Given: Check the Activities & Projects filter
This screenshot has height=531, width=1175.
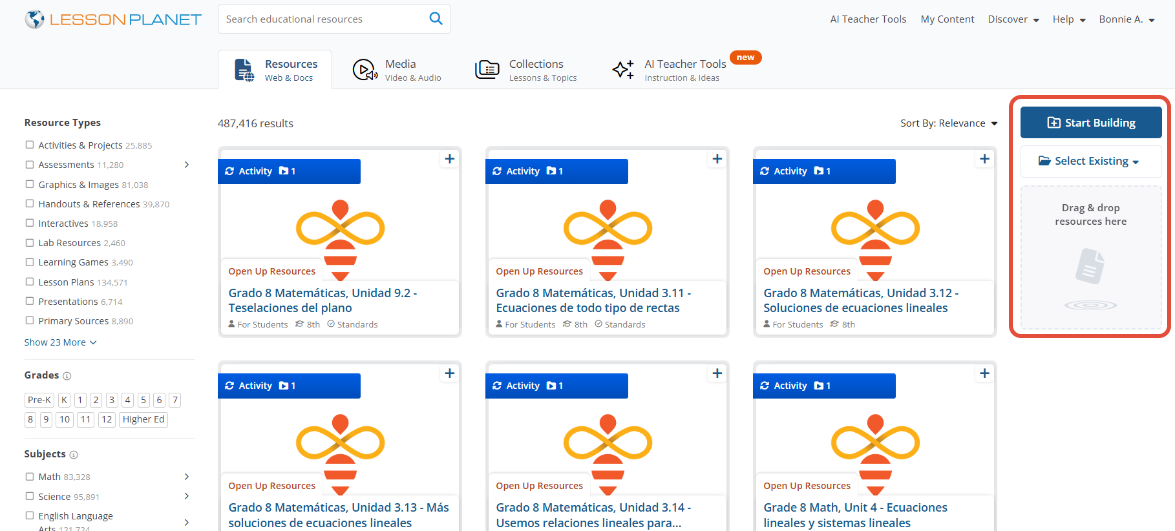Looking at the screenshot, I should [x=30, y=145].
